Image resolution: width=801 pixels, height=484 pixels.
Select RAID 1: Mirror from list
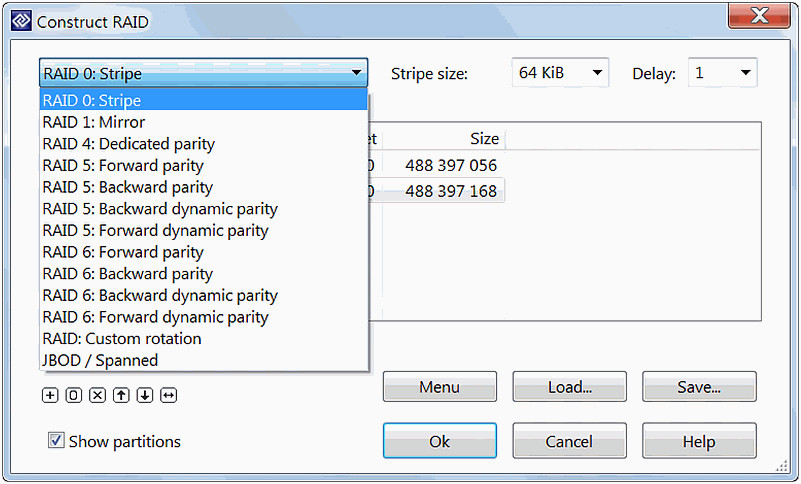(x=204, y=122)
